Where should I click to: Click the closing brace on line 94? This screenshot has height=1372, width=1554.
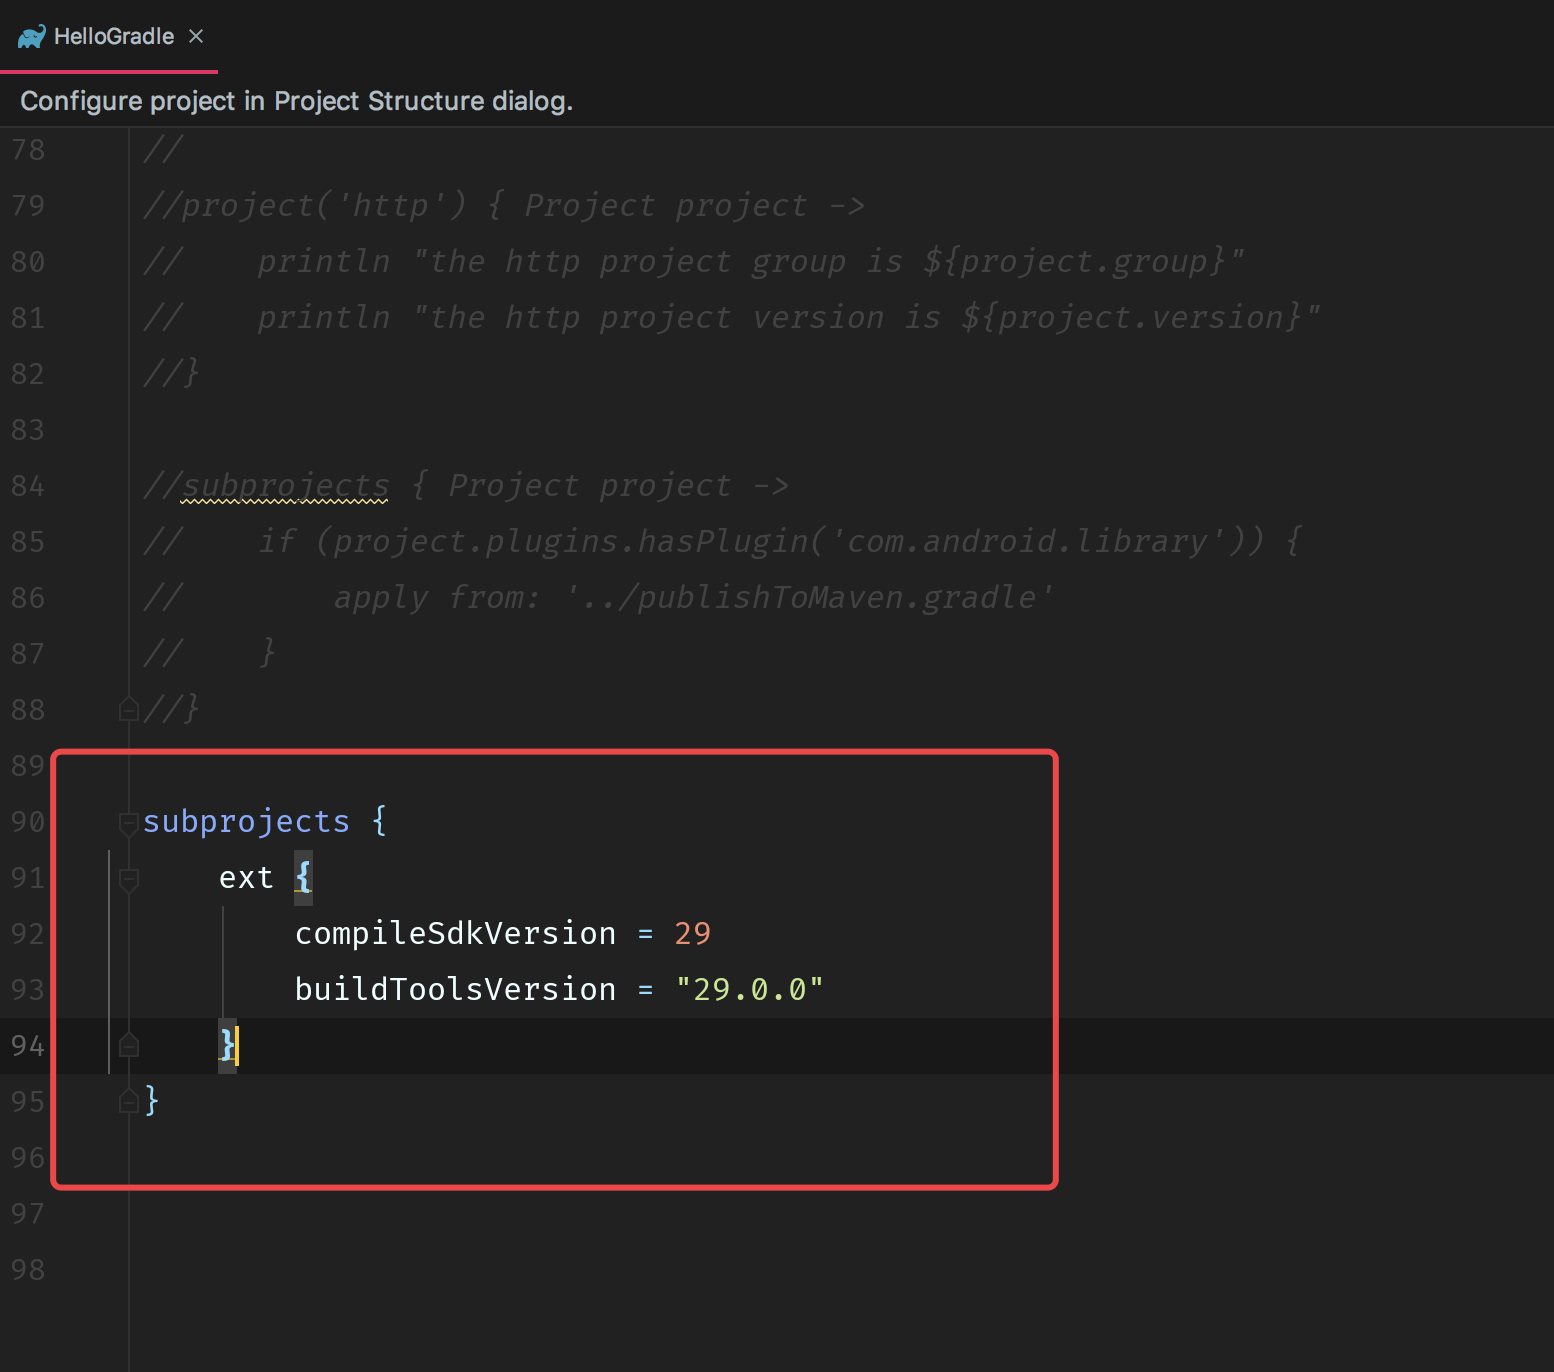[x=227, y=1045]
